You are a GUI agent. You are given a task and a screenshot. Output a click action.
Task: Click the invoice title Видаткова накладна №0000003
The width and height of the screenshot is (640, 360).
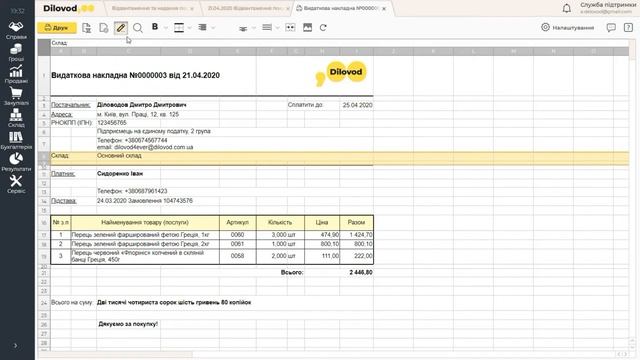136,76
